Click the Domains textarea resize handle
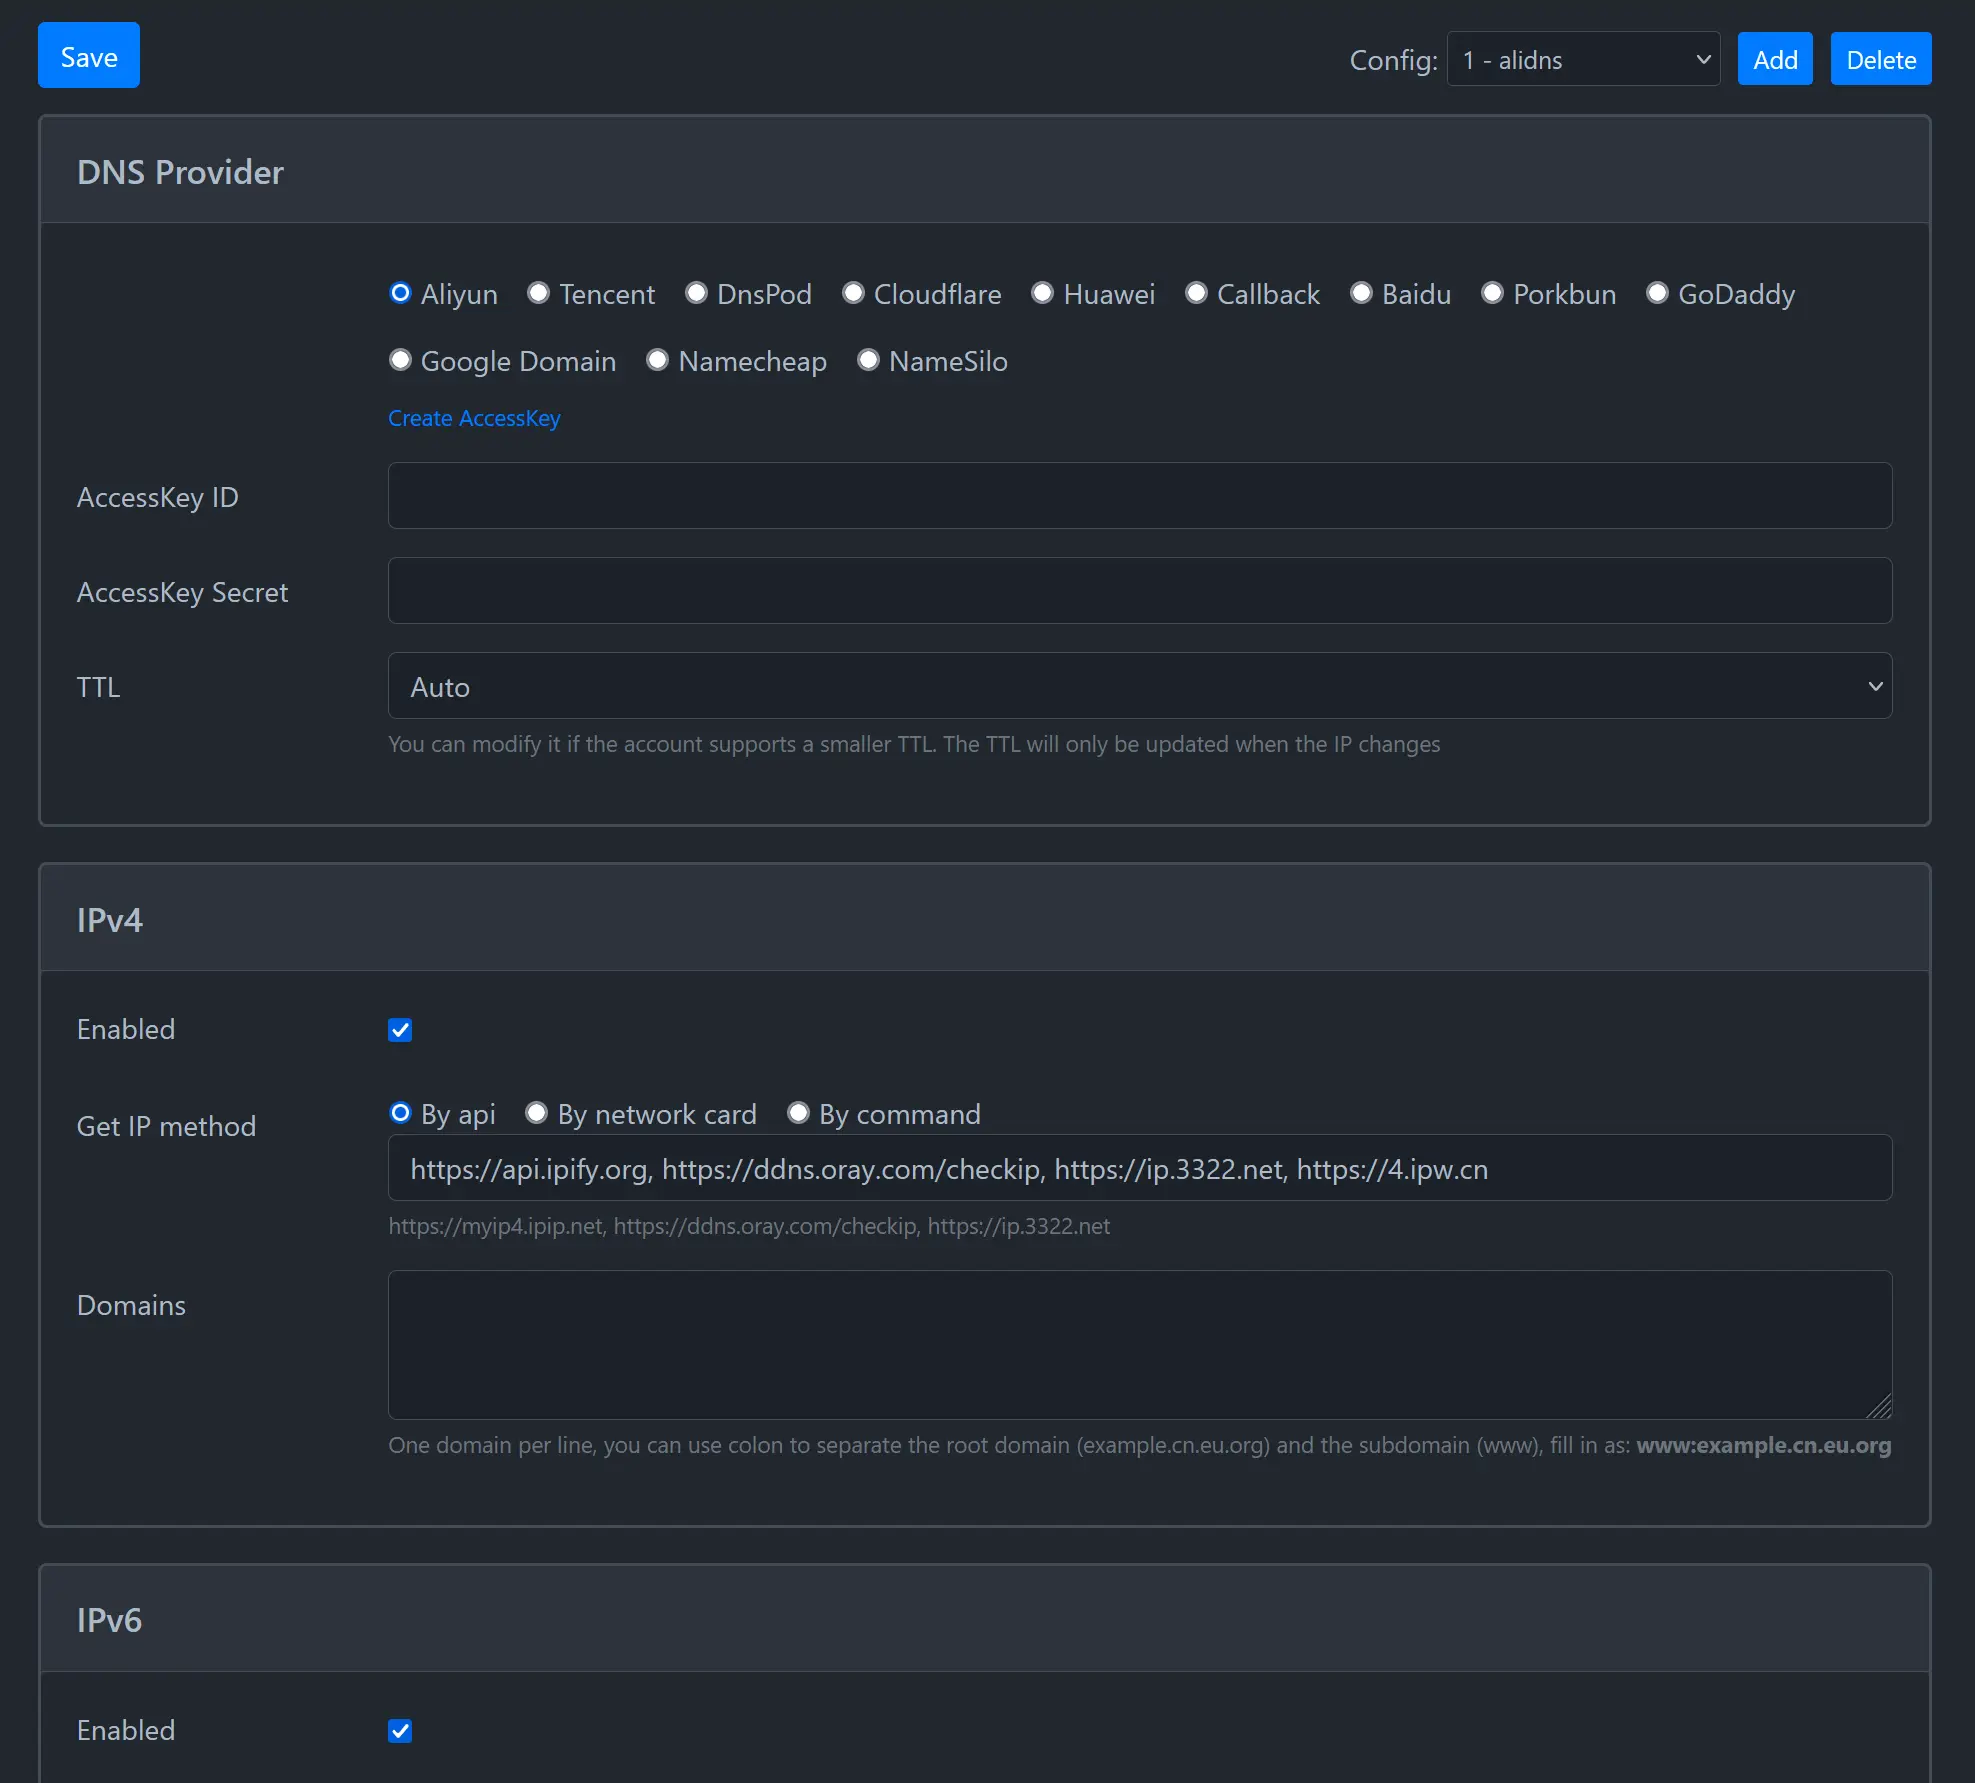This screenshot has height=1783, width=1975. click(x=1880, y=1407)
